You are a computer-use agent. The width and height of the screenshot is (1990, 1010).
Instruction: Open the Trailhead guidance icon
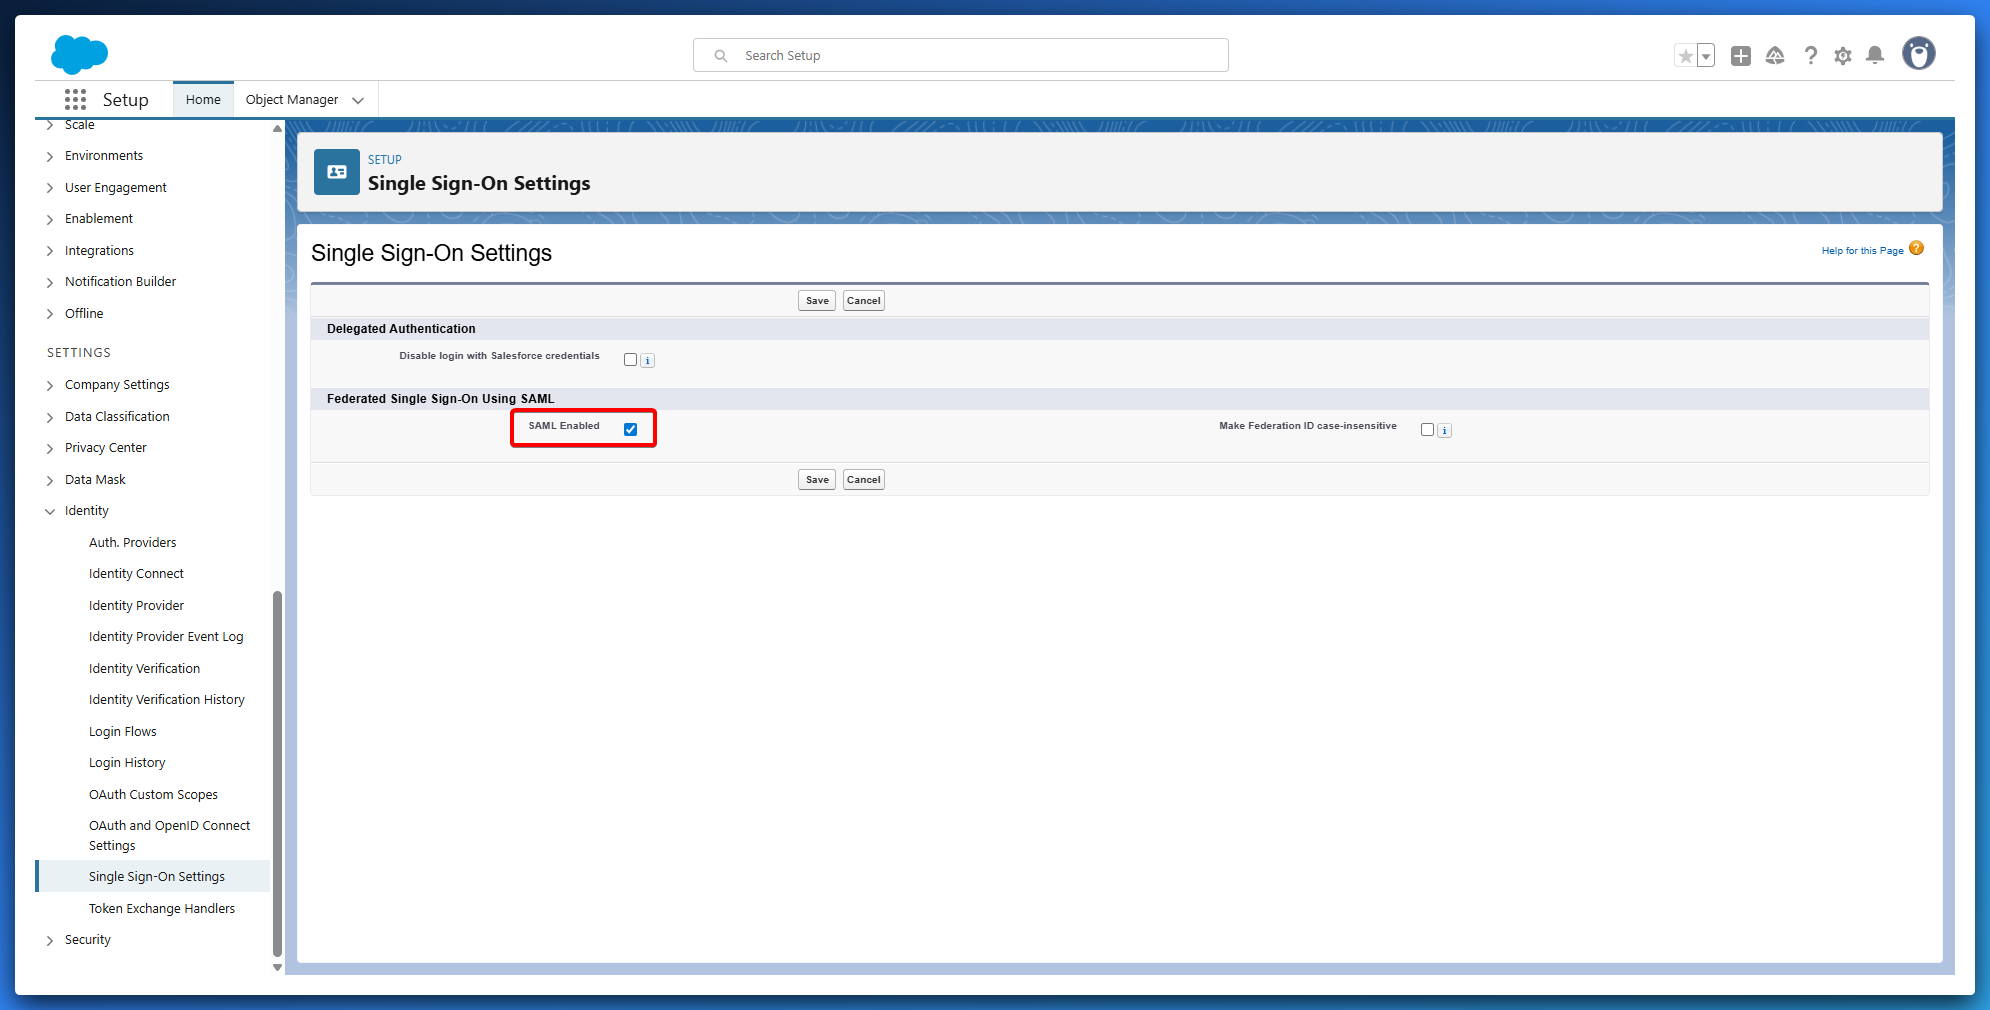1775,56
